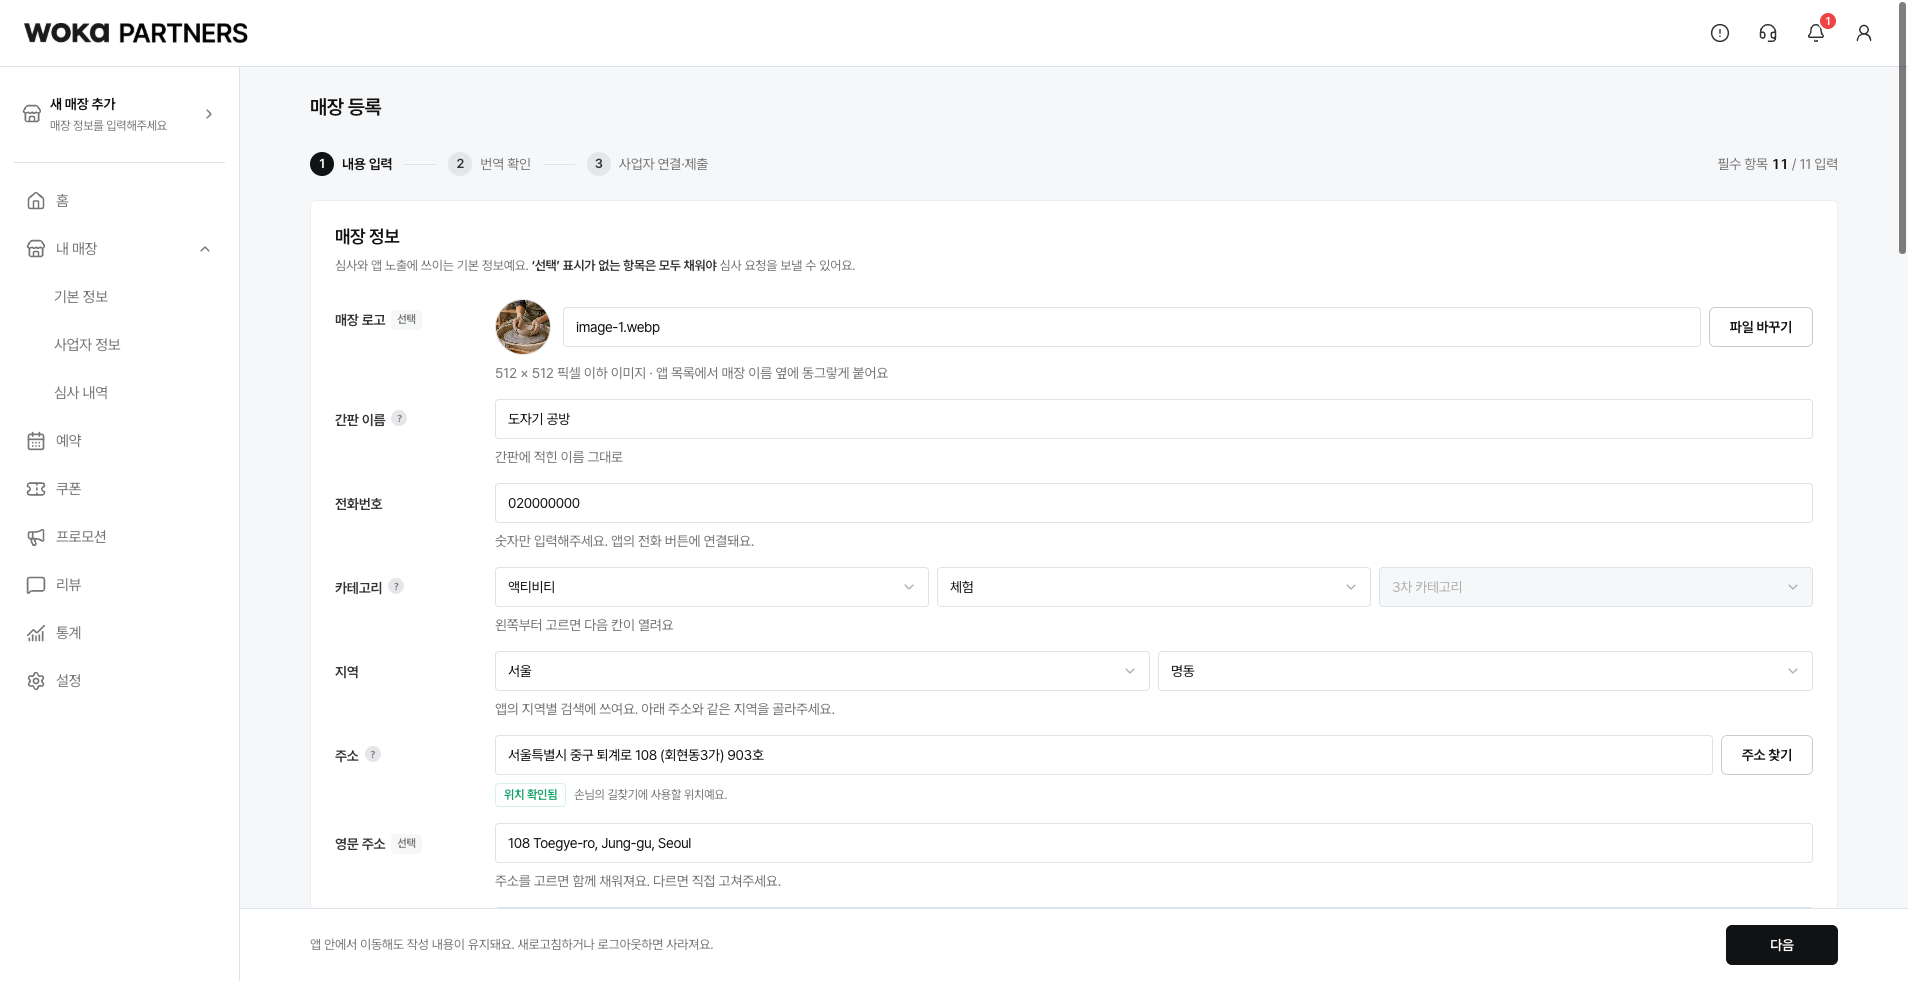Screen dimensions: 1908x981
Task: Click the 프로모션 megaphone icon
Action: tap(36, 537)
